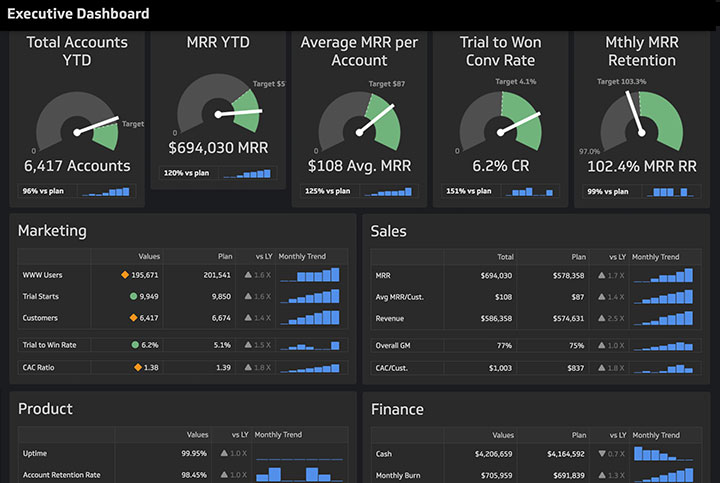Click the up triangle in the Marketing Customers row

[248, 318]
